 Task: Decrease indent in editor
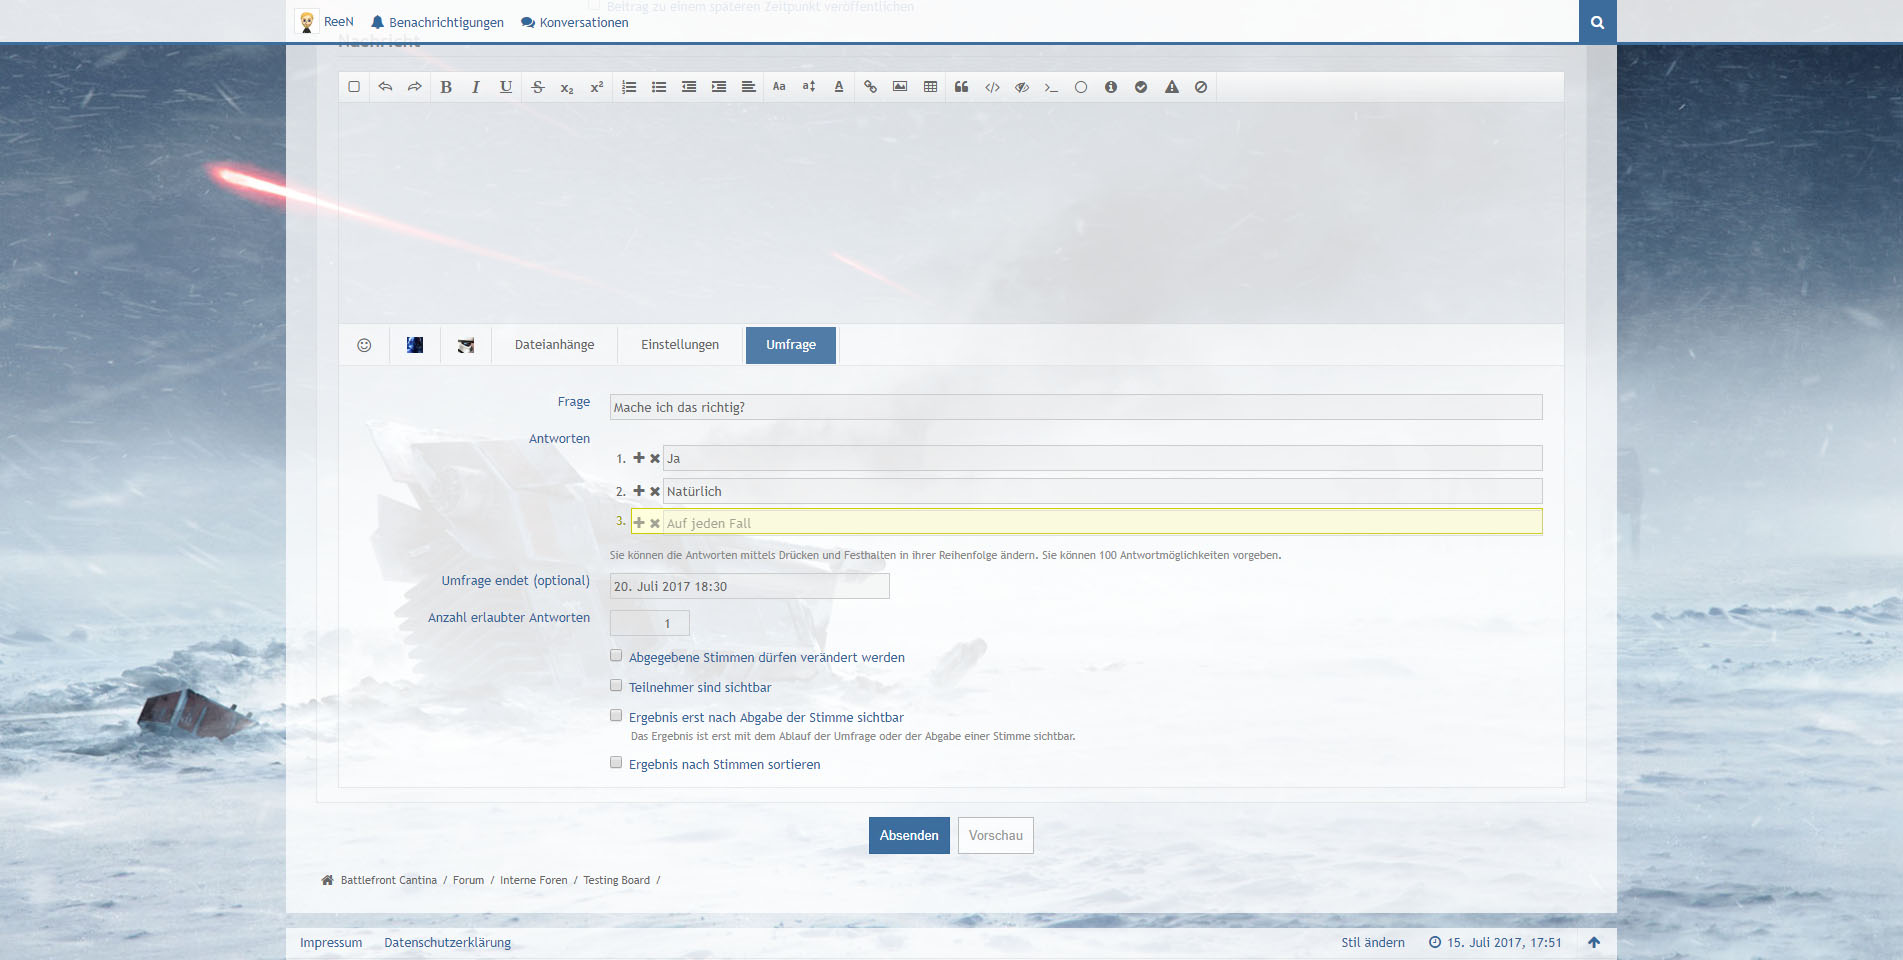tap(689, 87)
